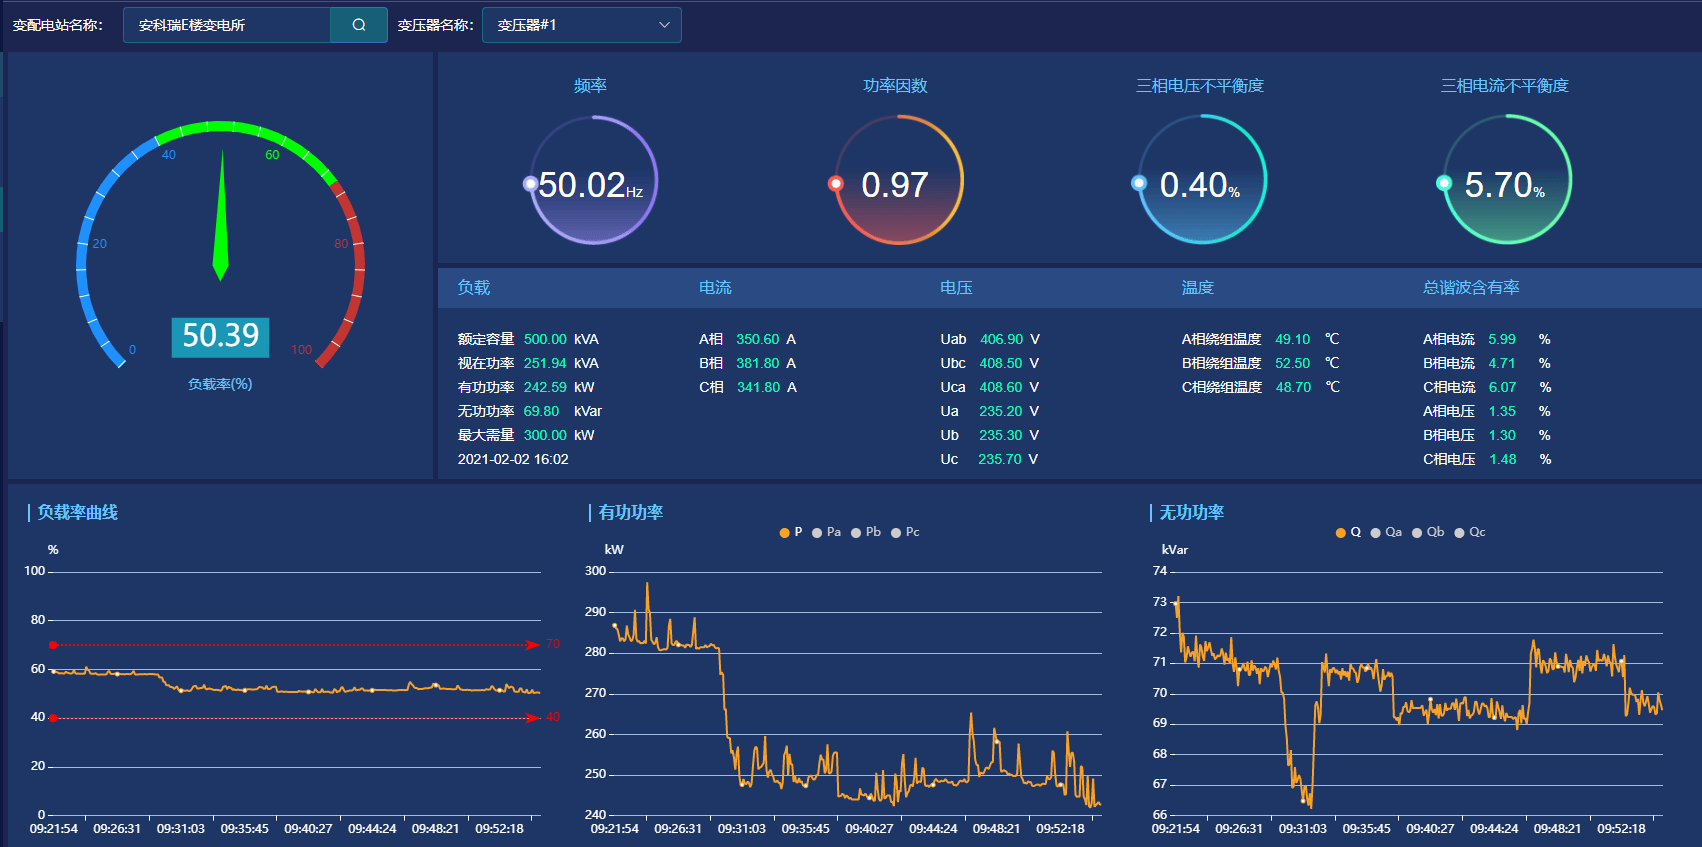Click C相绕组温度 value 48.70
Viewport: 1702px width, 847px height.
tap(1293, 388)
